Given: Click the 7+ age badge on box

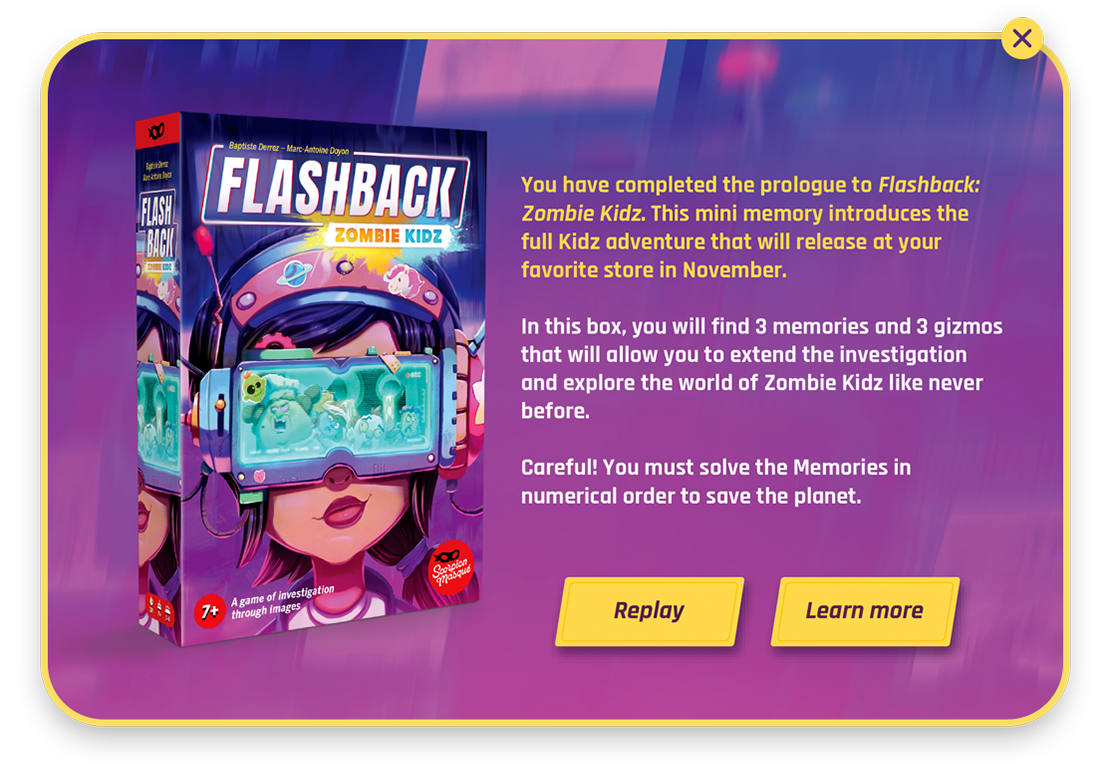Looking at the screenshot, I should click(210, 610).
